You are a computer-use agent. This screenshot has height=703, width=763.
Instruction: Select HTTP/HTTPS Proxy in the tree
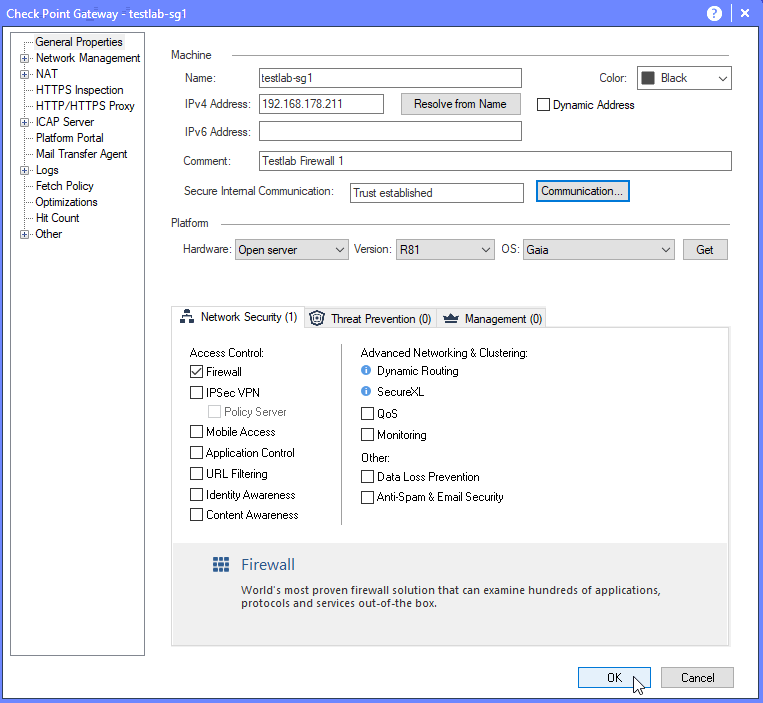(85, 106)
